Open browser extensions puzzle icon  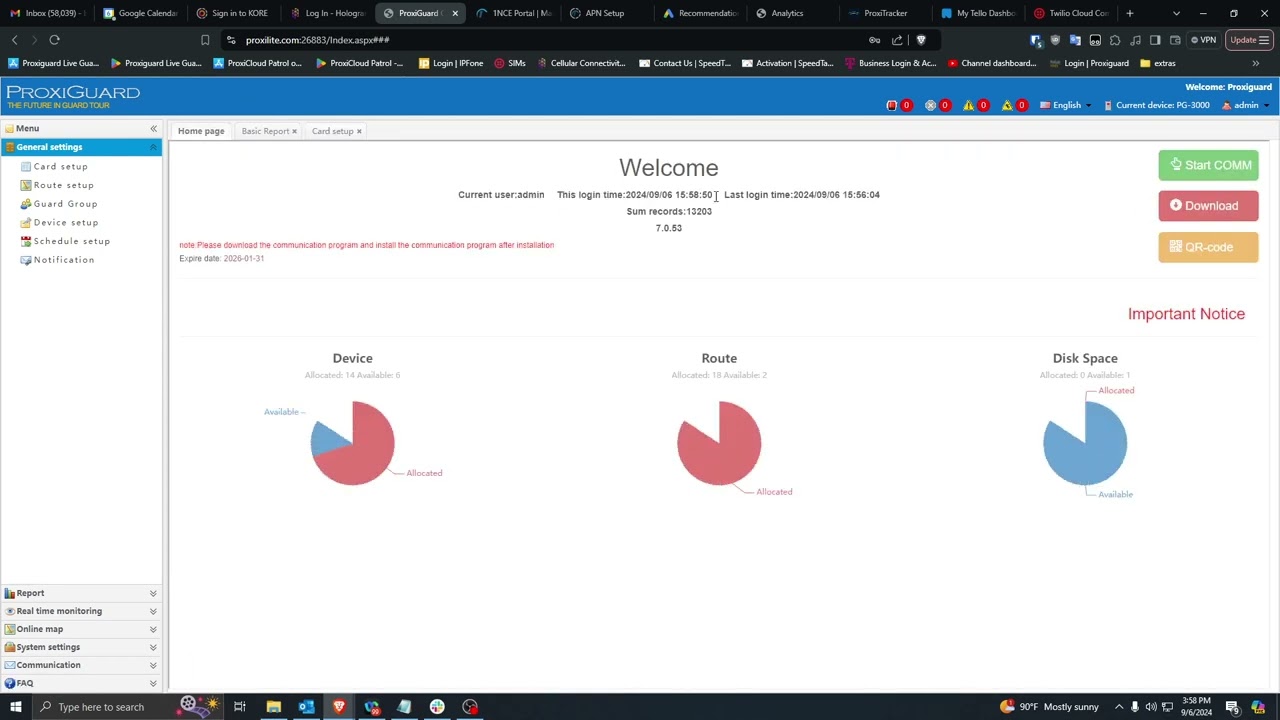[x=1115, y=40]
